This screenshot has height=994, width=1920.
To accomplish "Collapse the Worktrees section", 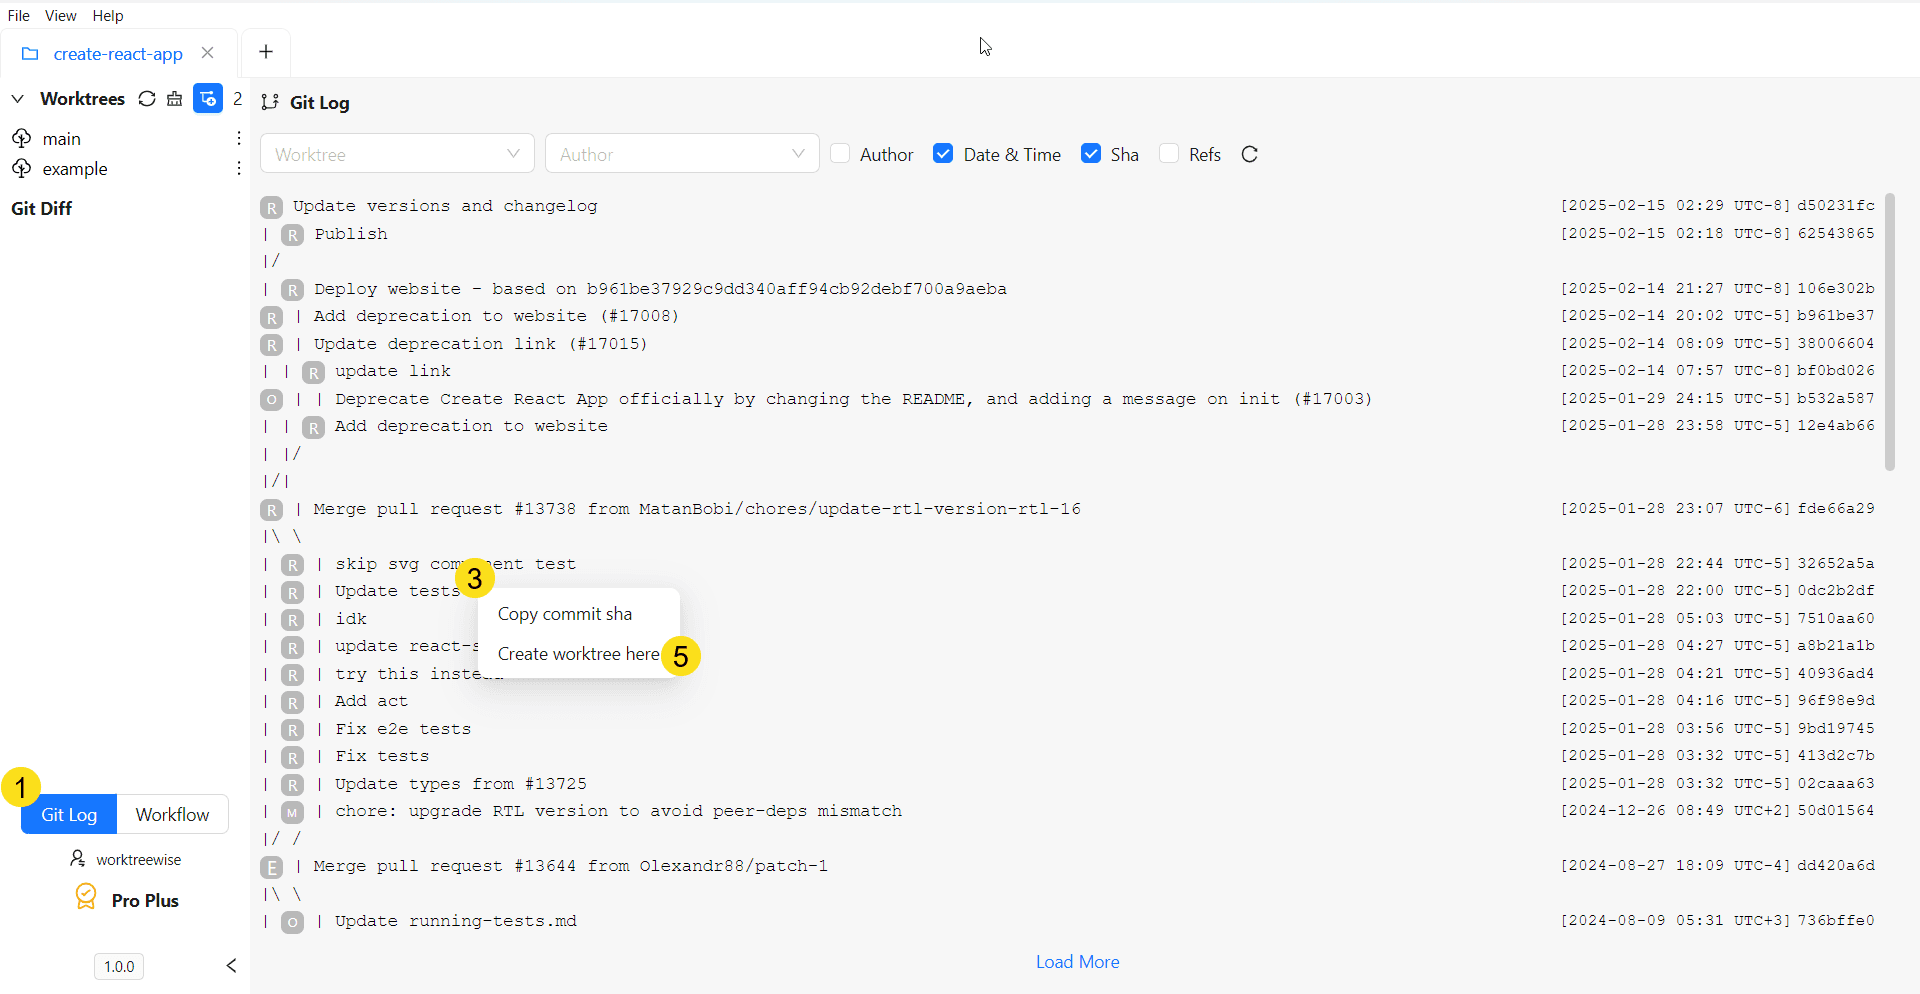I will (17, 98).
